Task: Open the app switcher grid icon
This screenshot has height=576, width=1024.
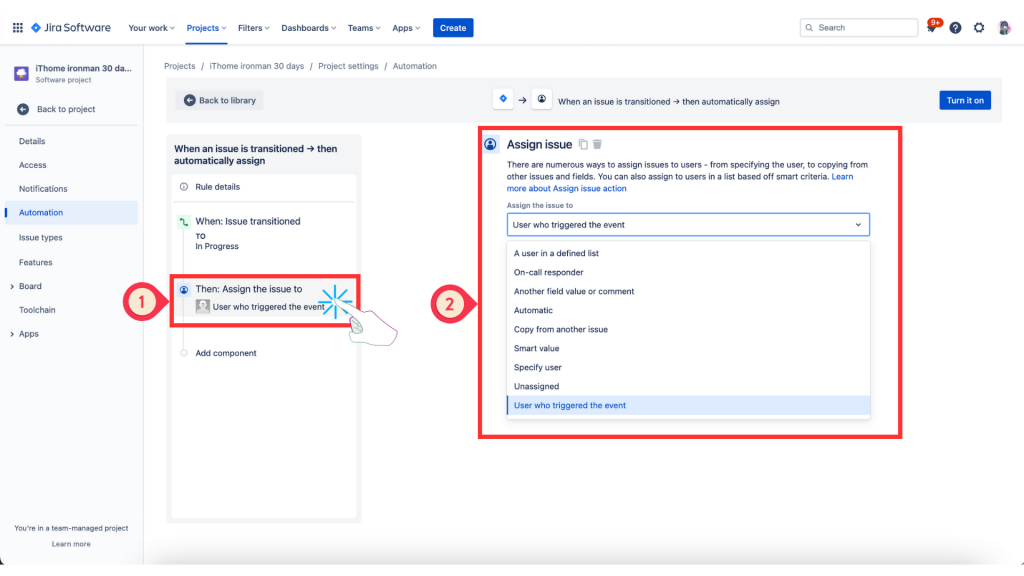Action: (x=18, y=27)
